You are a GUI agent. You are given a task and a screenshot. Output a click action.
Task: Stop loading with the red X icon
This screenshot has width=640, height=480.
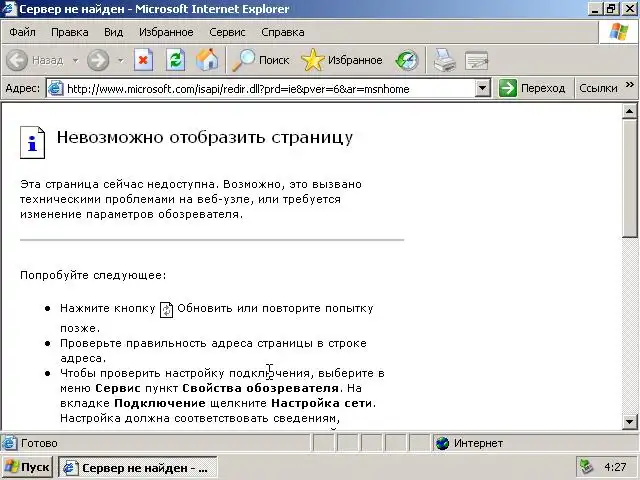pyautogui.click(x=143, y=60)
